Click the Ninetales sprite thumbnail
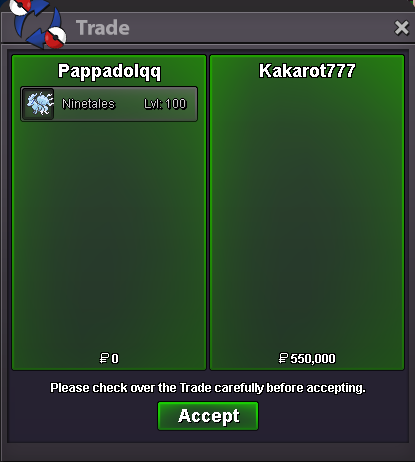Image resolution: width=415 pixels, height=462 pixels. (40, 104)
